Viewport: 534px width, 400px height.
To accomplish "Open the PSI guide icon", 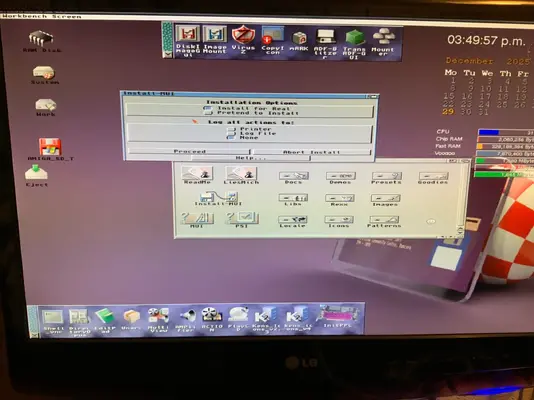I will click(241, 220).
